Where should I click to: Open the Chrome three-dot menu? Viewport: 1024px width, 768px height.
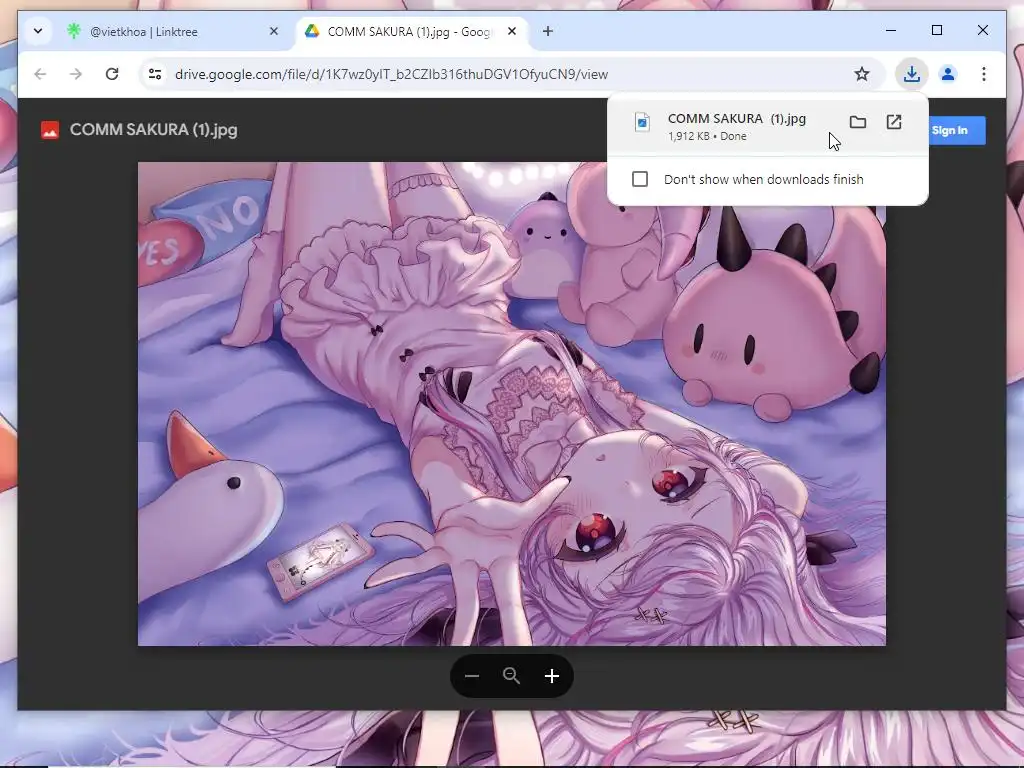click(984, 74)
